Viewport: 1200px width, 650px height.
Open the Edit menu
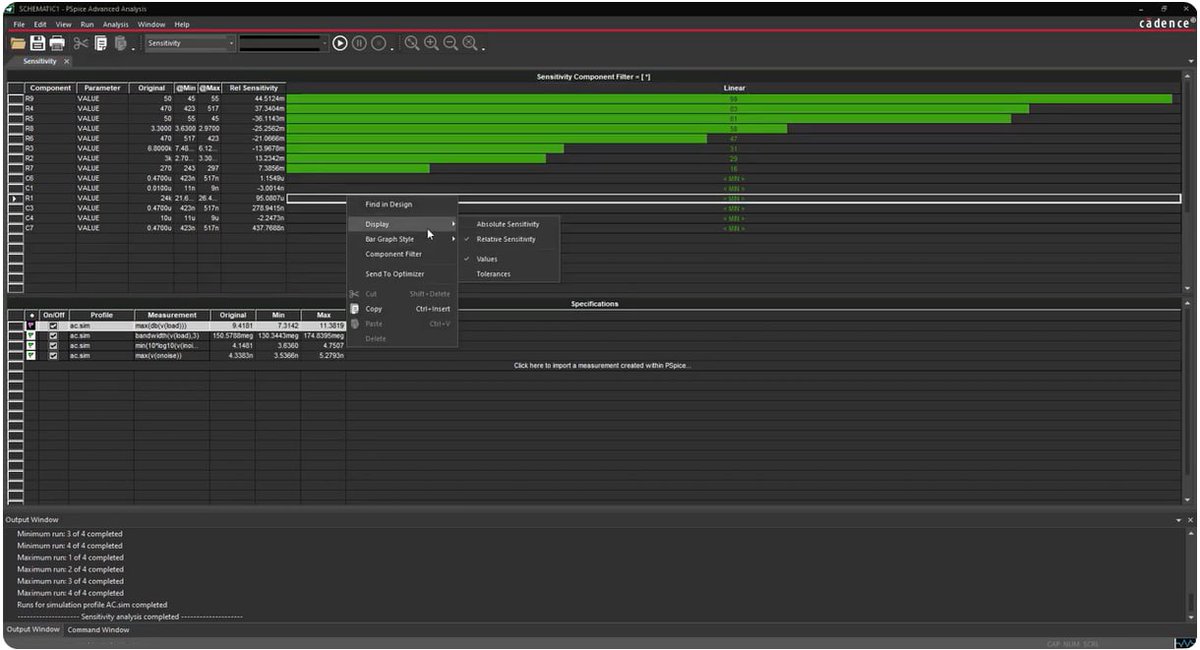pyautogui.click(x=40, y=24)
